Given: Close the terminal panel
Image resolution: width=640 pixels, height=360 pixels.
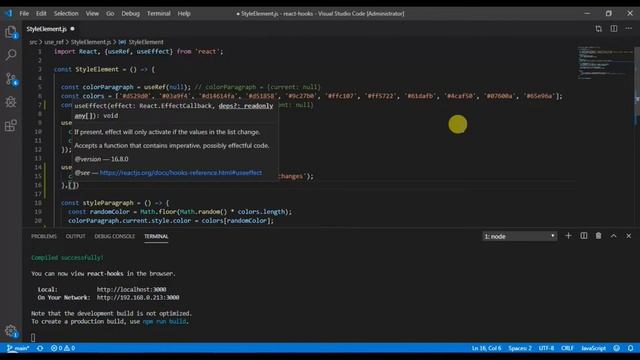Looking at the screenshot, I should coord(629,236).
